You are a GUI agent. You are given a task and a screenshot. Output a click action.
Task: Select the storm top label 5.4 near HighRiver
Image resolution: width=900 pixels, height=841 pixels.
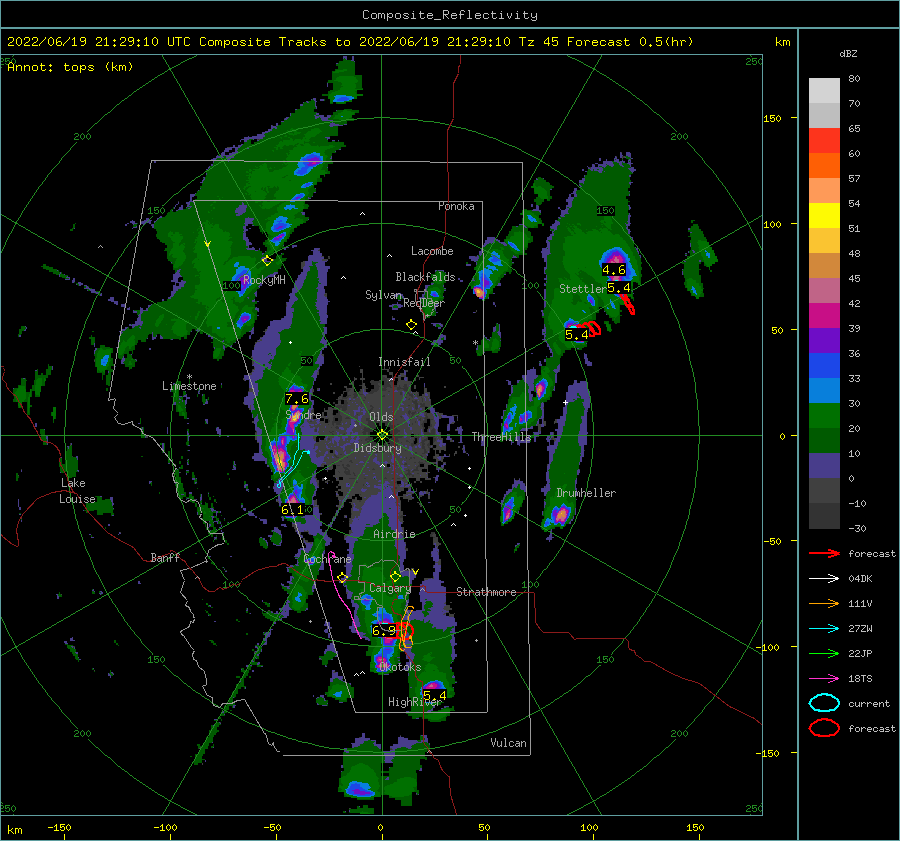pos(435,696)
